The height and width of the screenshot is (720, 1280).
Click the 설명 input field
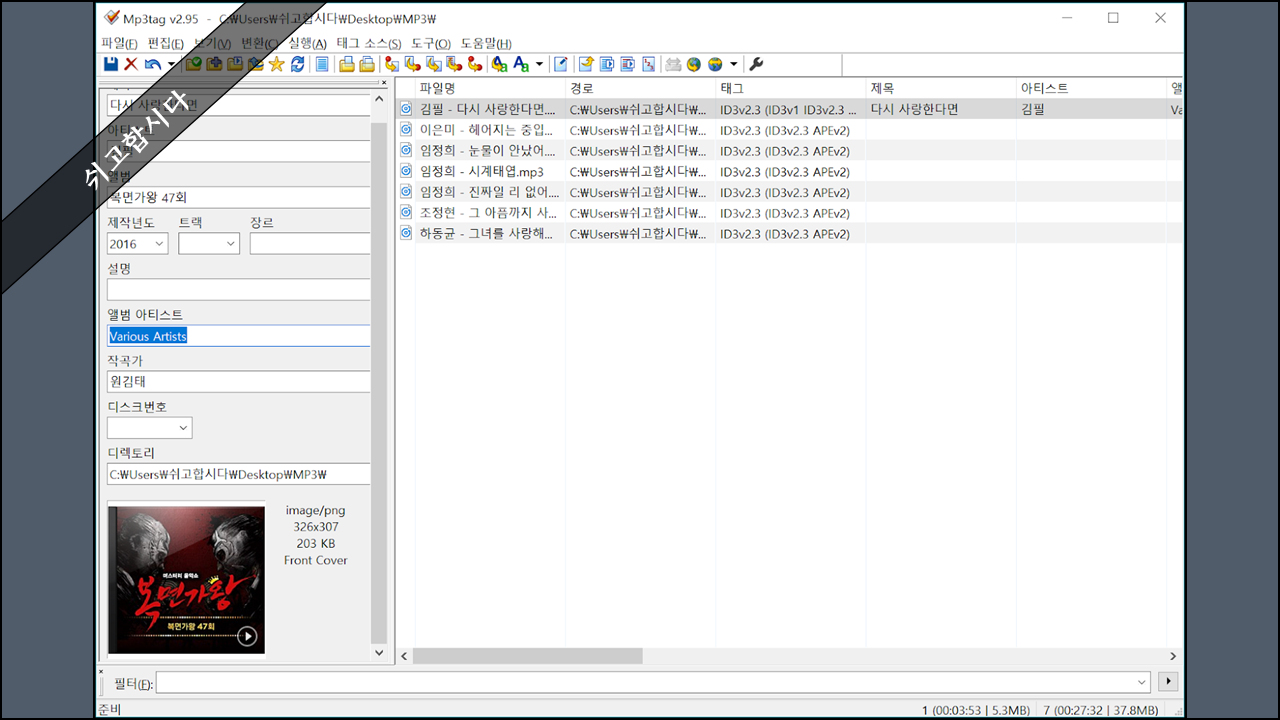(x=239, y=289)
